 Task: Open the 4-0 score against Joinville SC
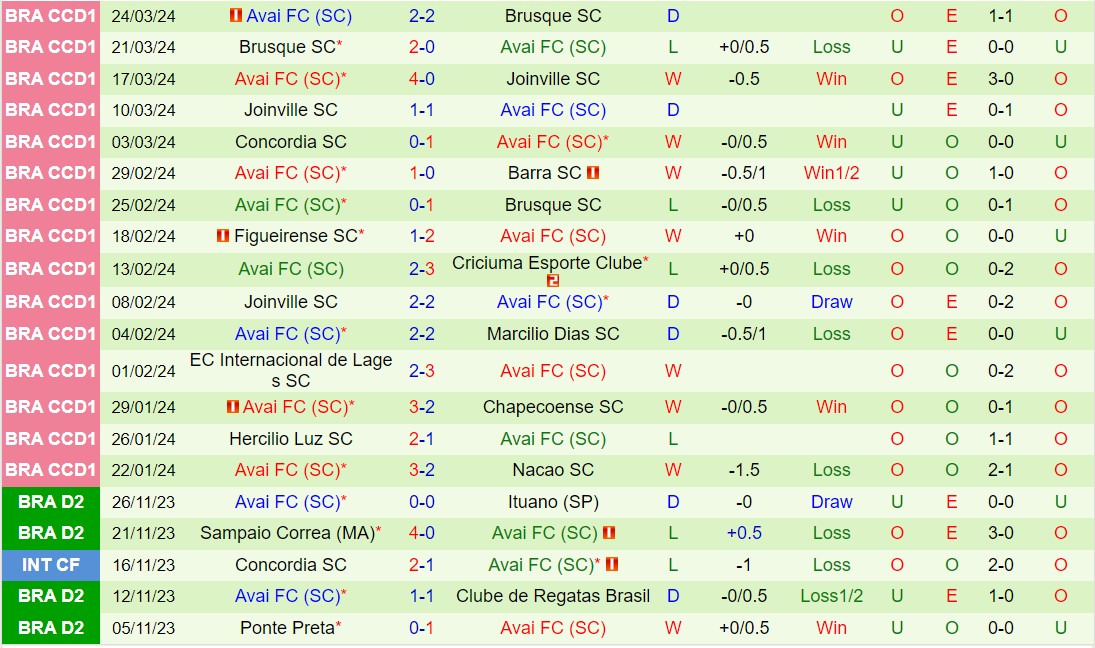tap(422, 79)
